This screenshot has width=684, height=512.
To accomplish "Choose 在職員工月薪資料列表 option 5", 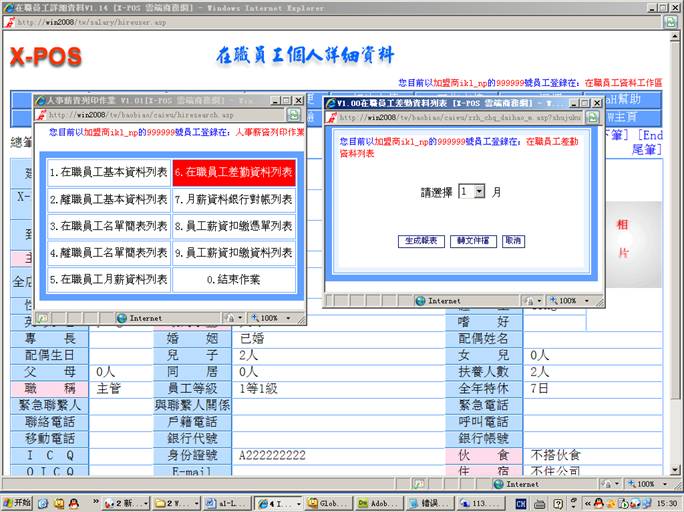I will (x=109, y=279).
